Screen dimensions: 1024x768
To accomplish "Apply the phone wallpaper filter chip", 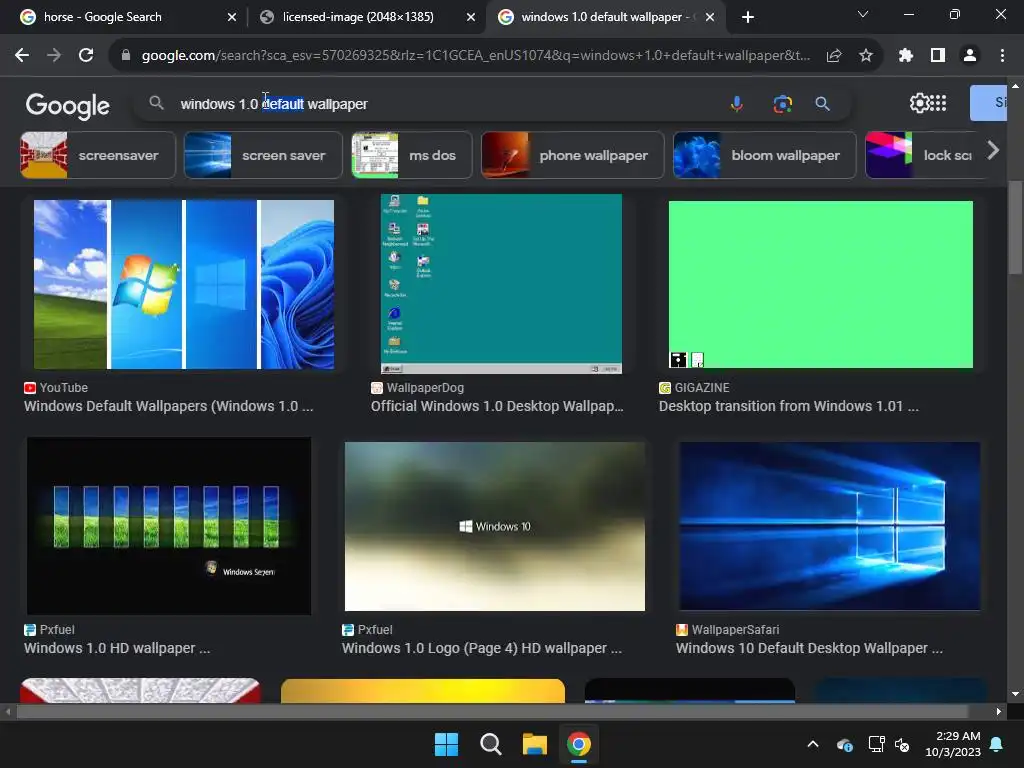I will click(x=573, y=155).
